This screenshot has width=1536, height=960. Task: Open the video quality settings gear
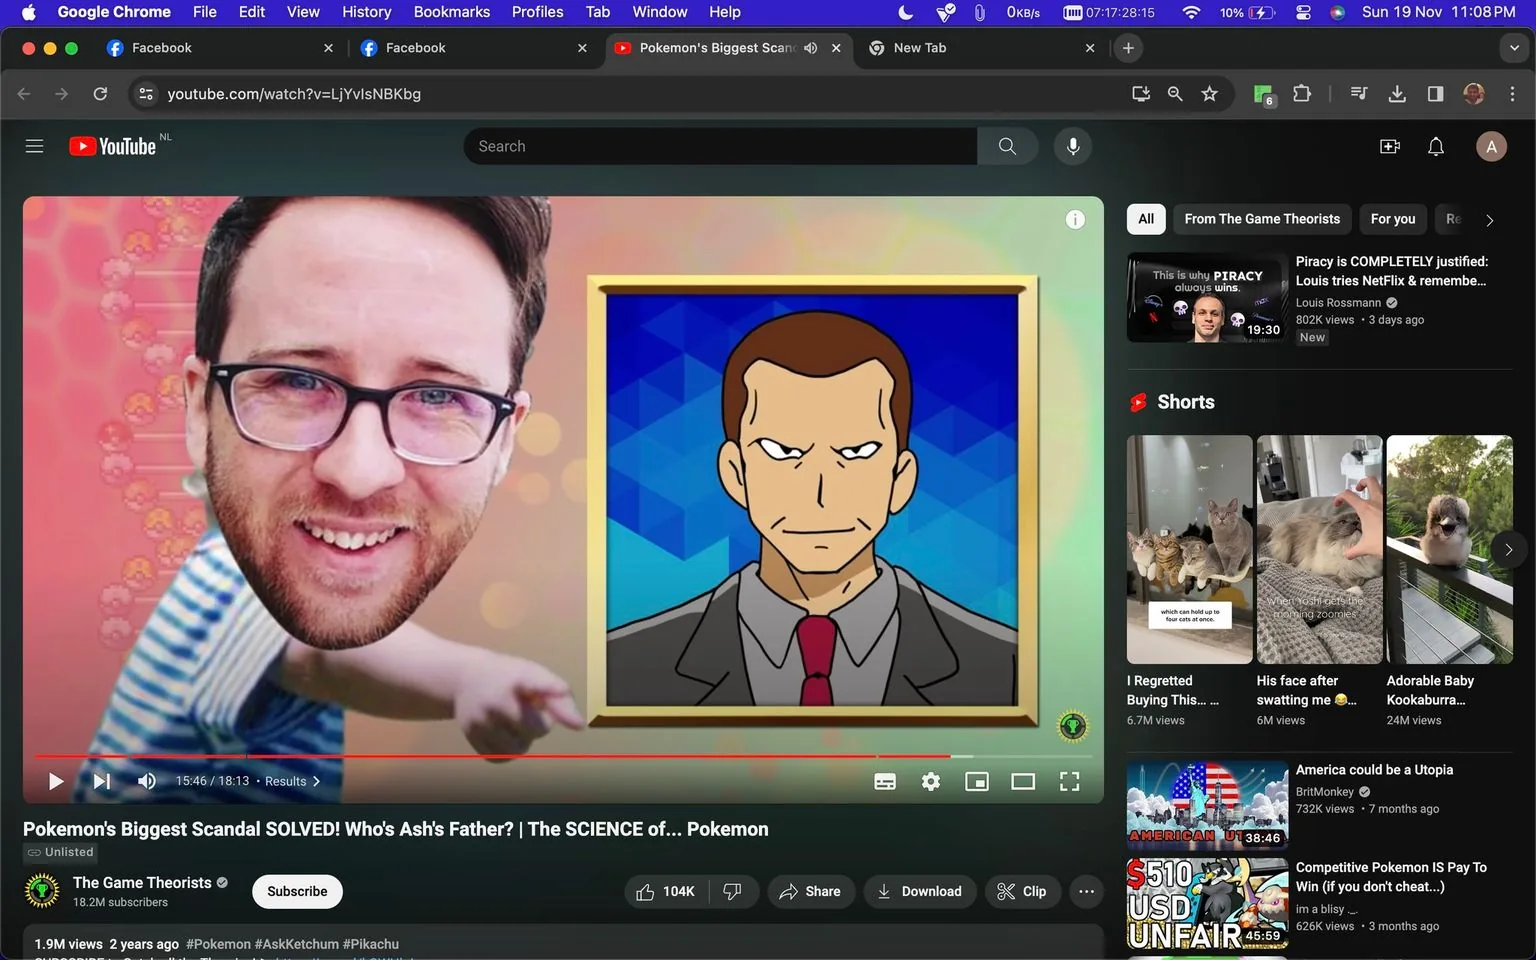tap(930, 781)
